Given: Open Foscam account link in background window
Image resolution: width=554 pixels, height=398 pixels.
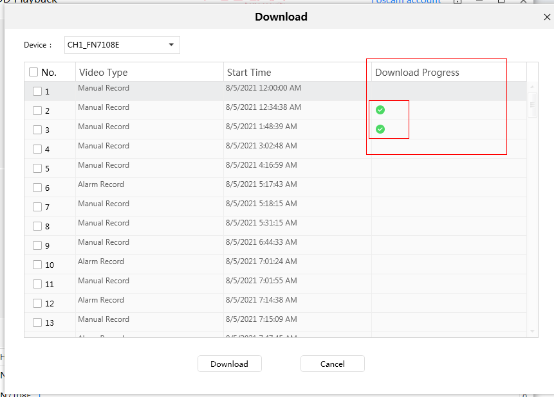Looking at the screenshot, I should coord(406,1).
